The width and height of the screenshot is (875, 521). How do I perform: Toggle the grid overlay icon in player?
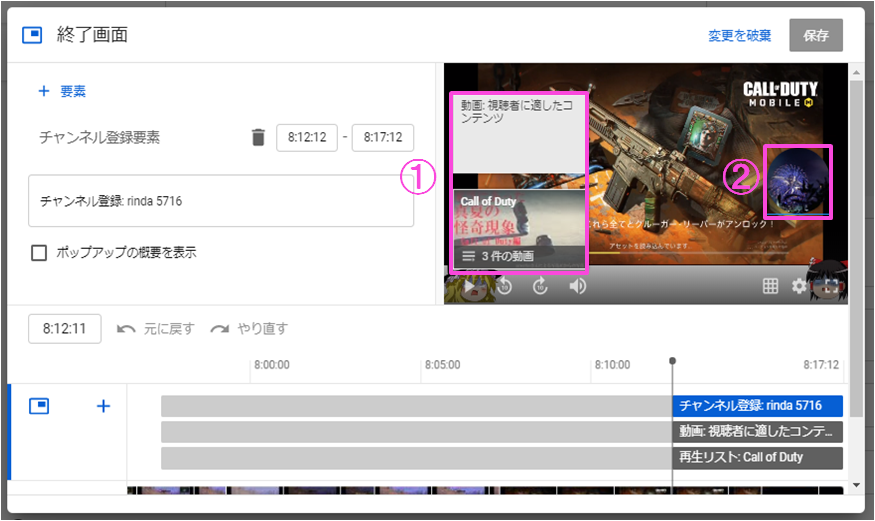coord(770,286)
